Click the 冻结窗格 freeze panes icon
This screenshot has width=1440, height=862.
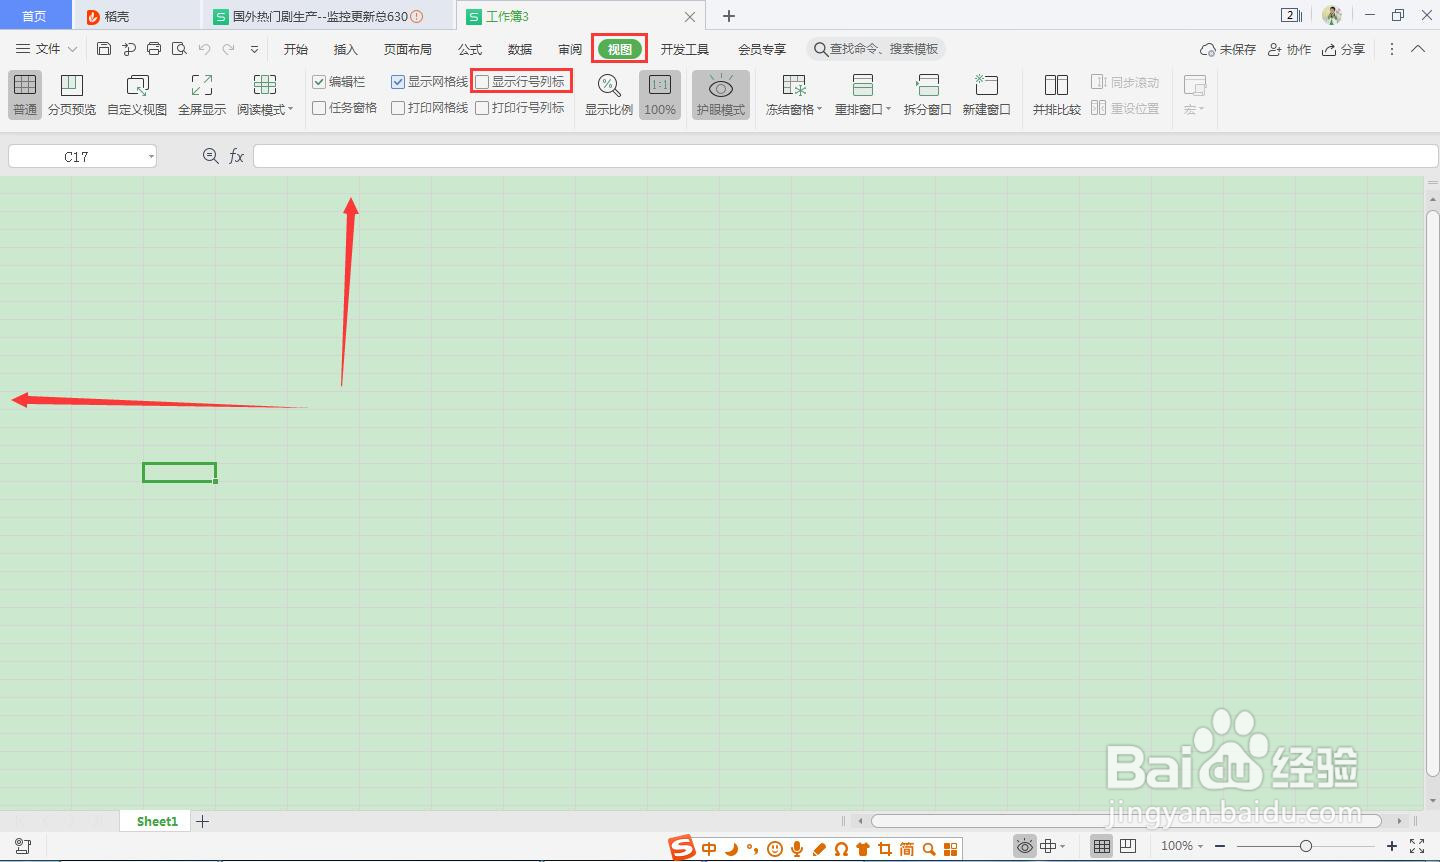[794, 86]
